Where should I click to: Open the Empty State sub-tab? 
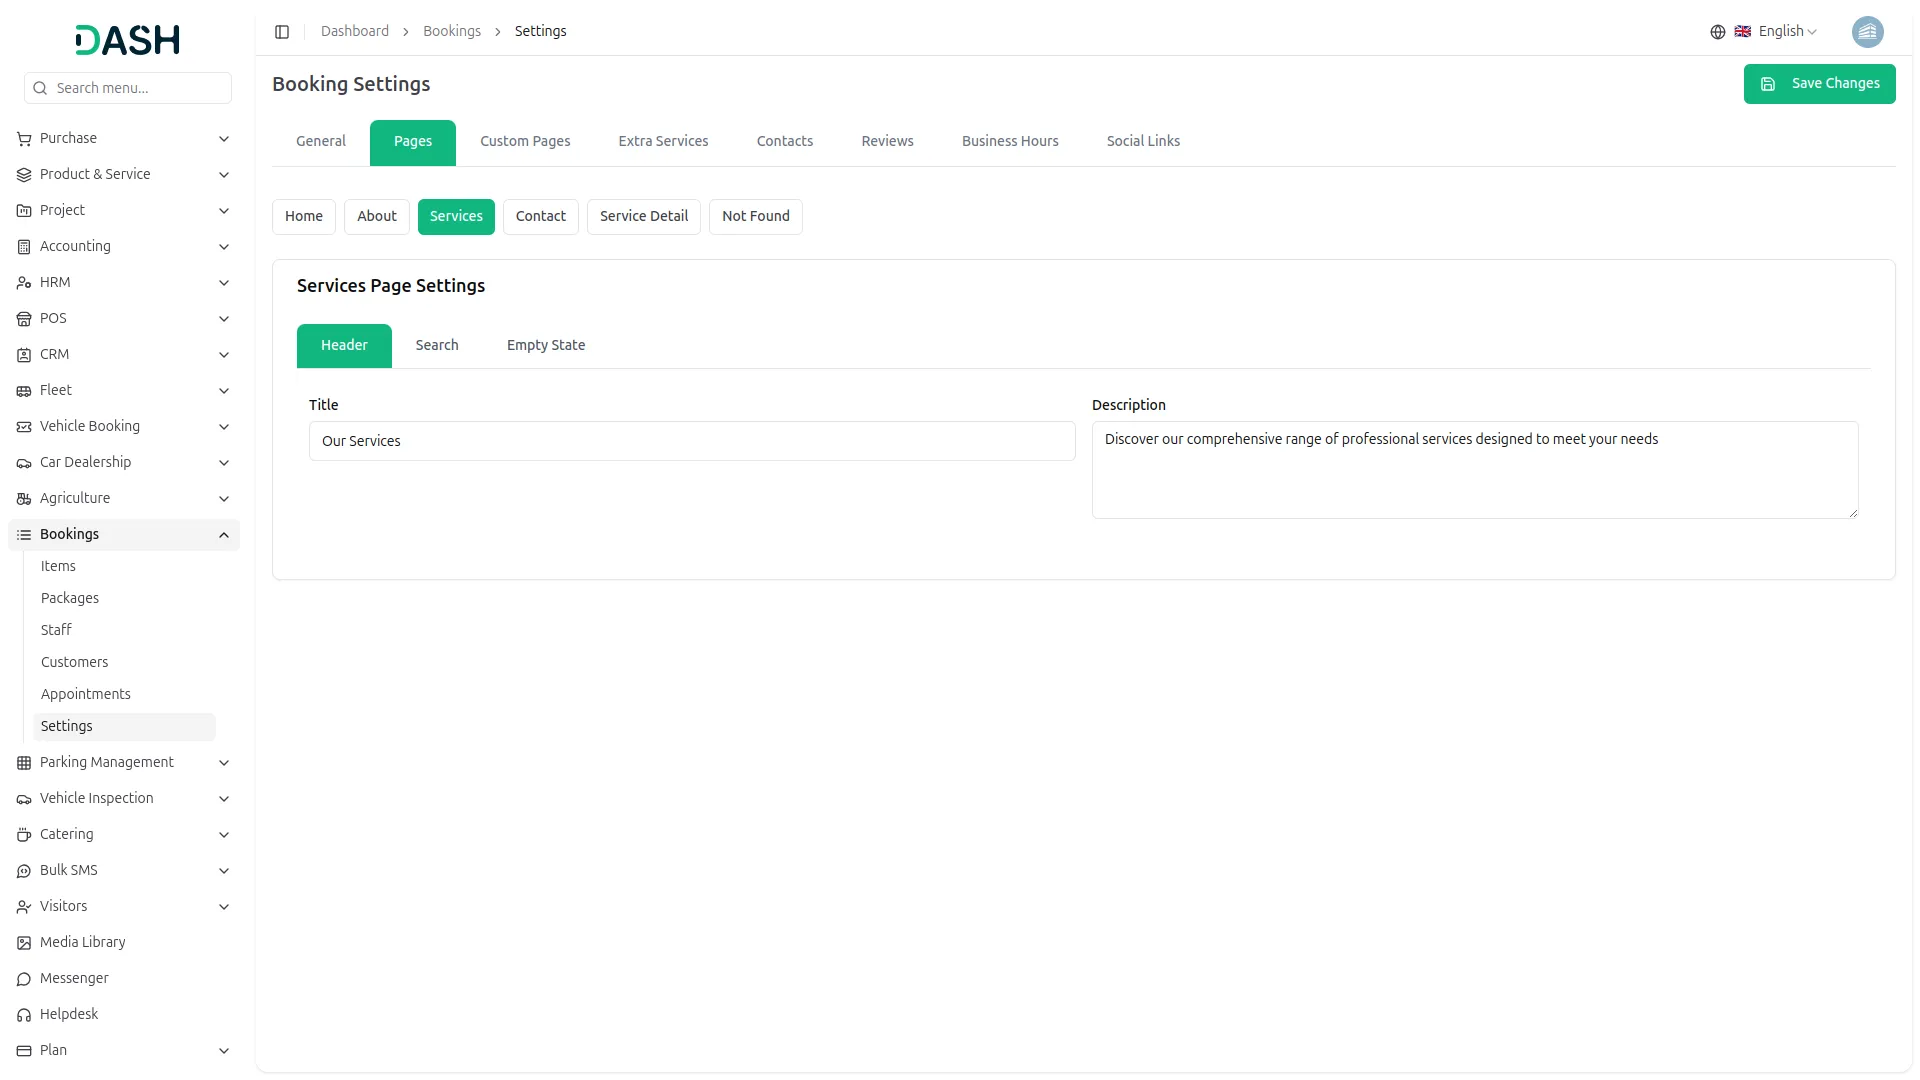tap(545, 346)
